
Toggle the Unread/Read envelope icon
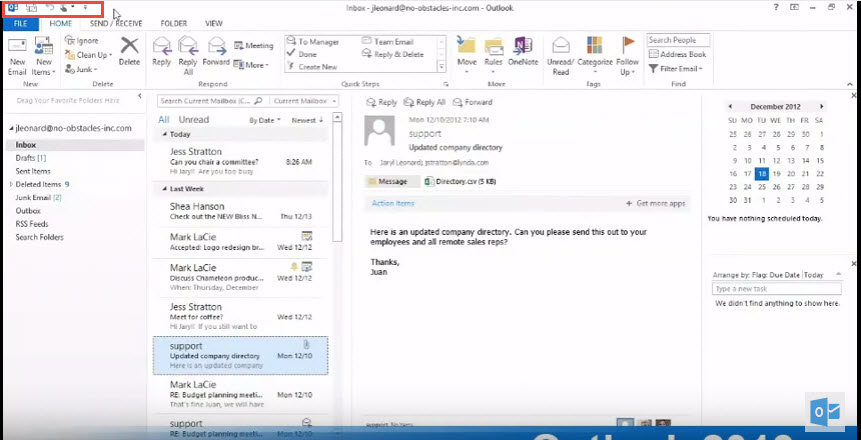pos(561,46)
